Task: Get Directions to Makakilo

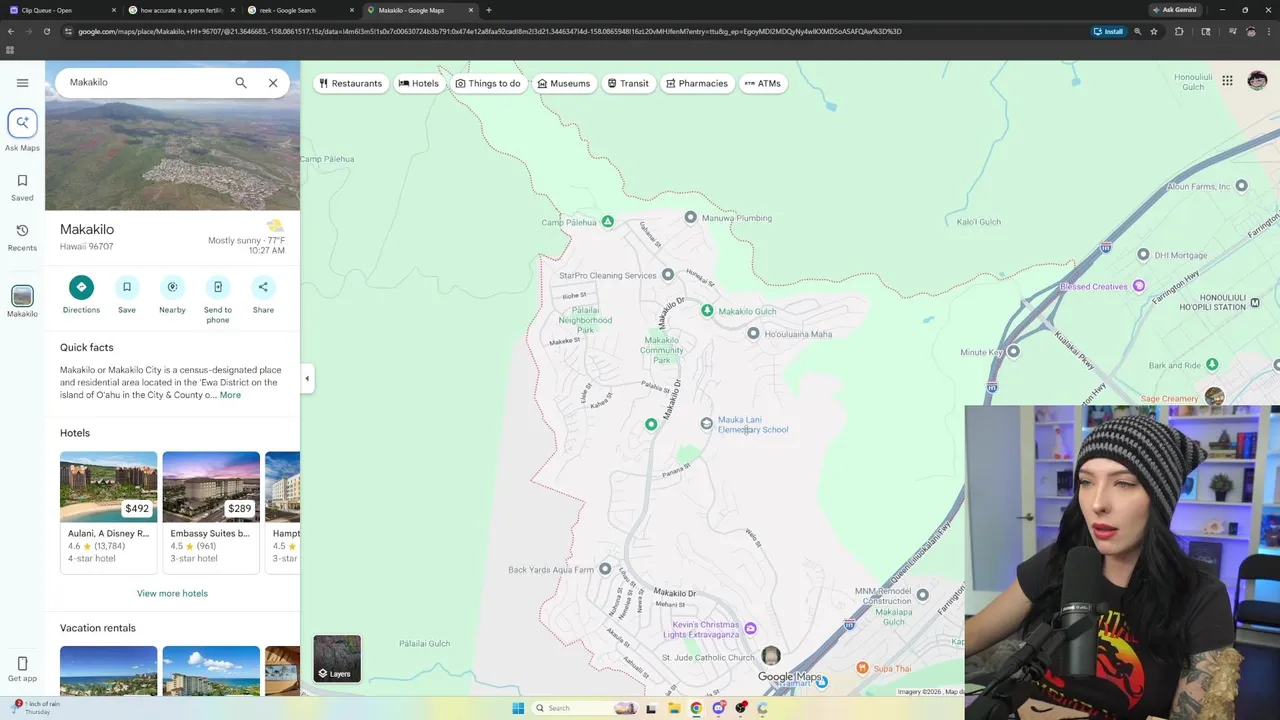Action: (x=81, y=295)
